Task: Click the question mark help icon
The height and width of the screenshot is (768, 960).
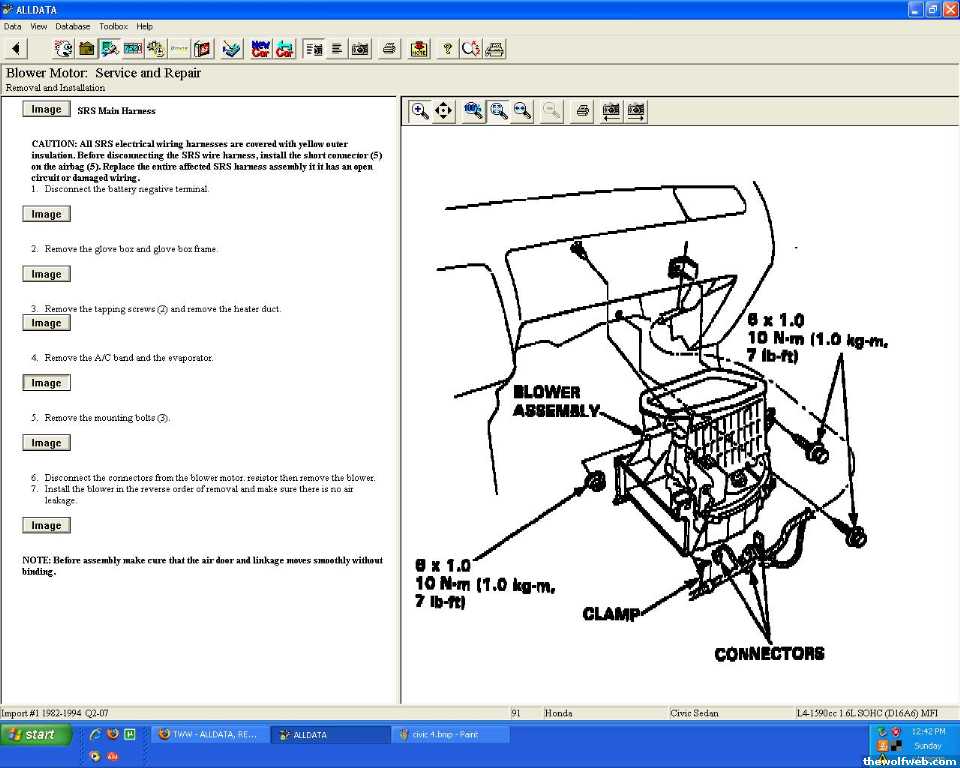Action: point(447,48)
